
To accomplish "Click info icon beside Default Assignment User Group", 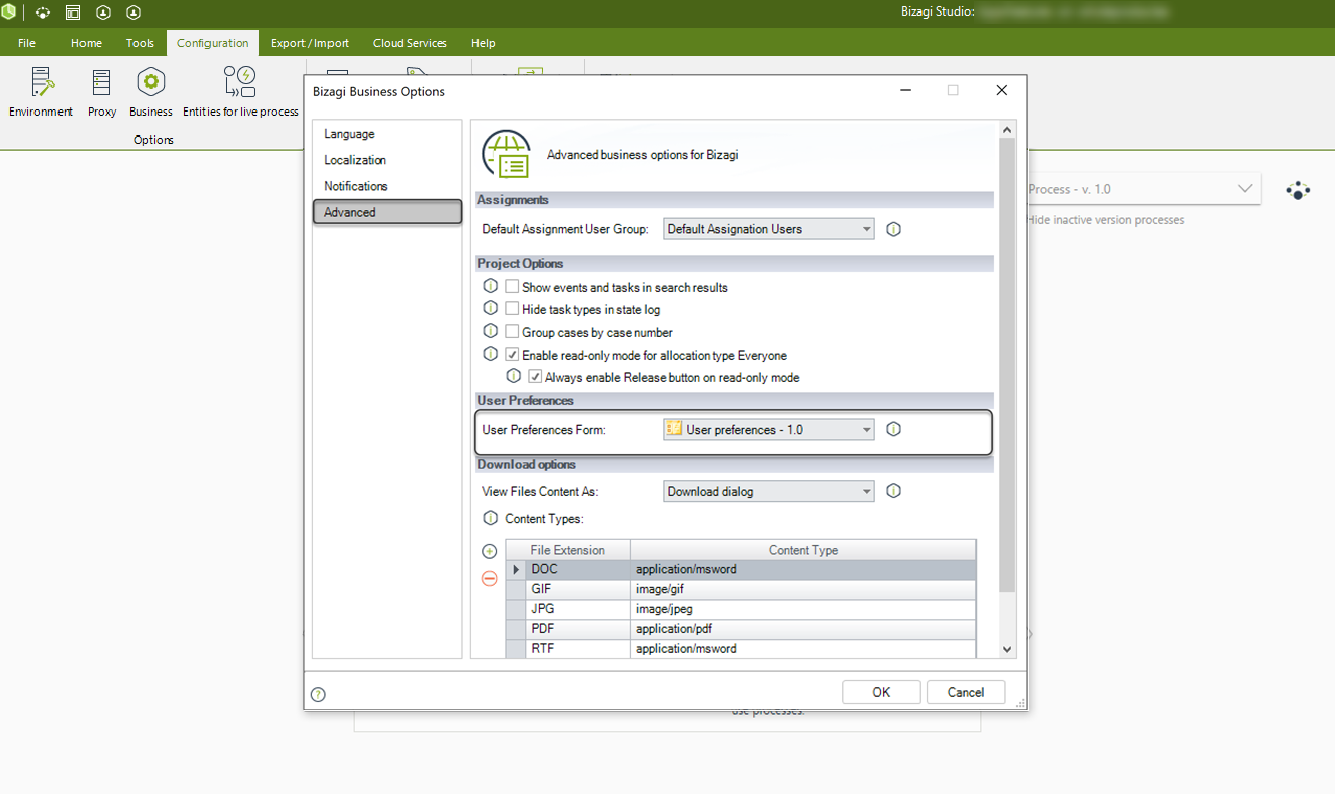I will (x=894, y=229).
